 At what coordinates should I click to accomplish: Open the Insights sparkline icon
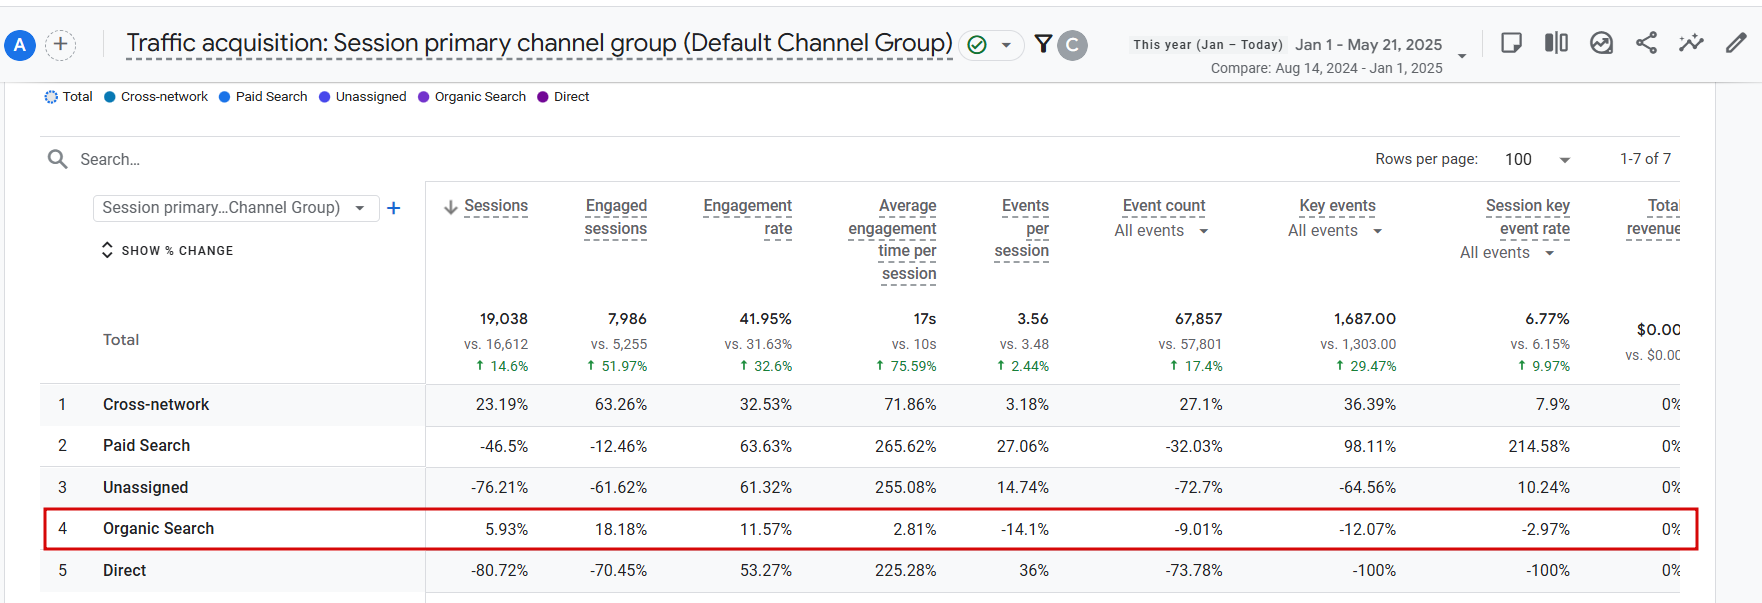pos(1691,43)
